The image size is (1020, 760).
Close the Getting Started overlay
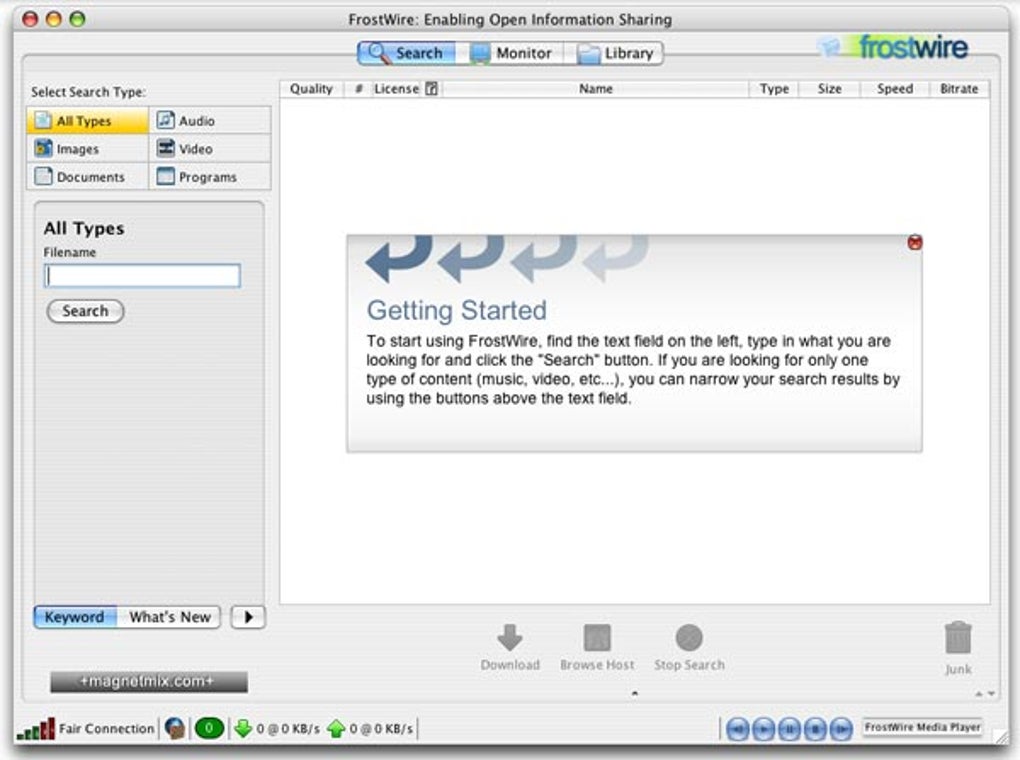[915, 243]
